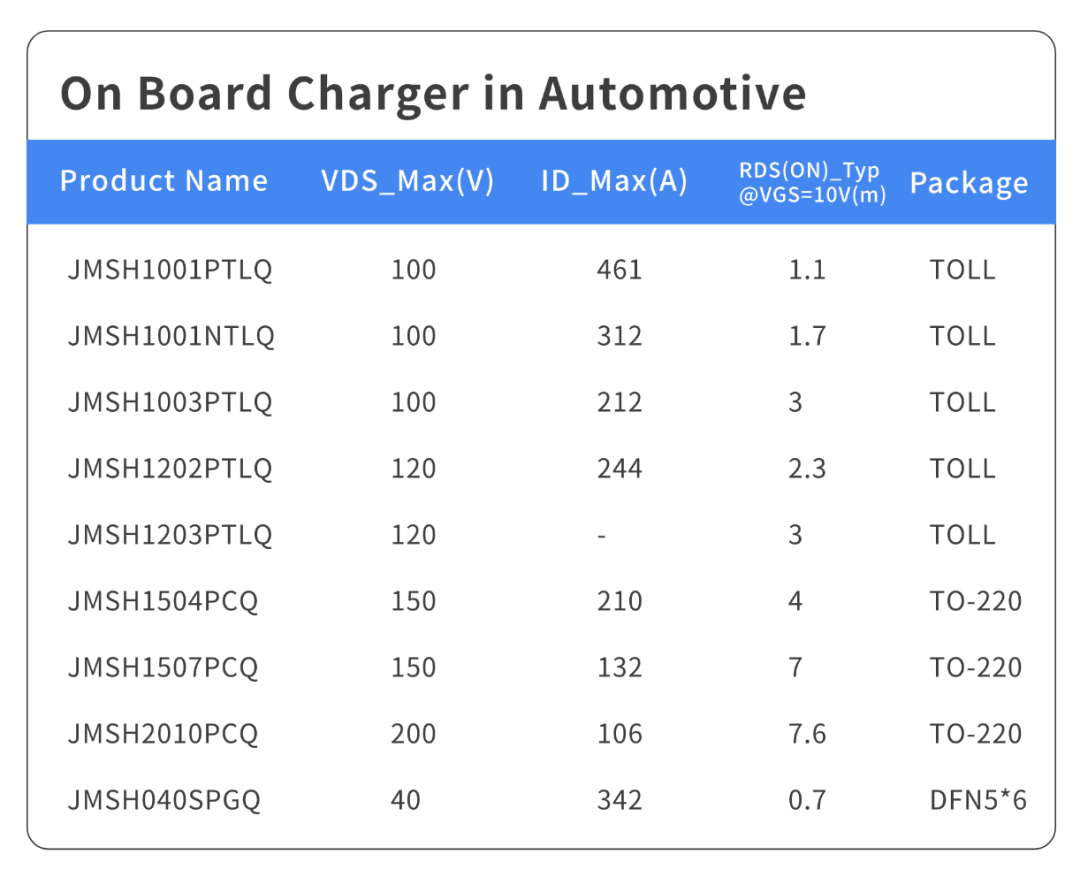This screenshot has width=1080, height=885.
Task: Click the TO-220 cell for JMSH2010PCQ
Action: [x=975, y=733]
